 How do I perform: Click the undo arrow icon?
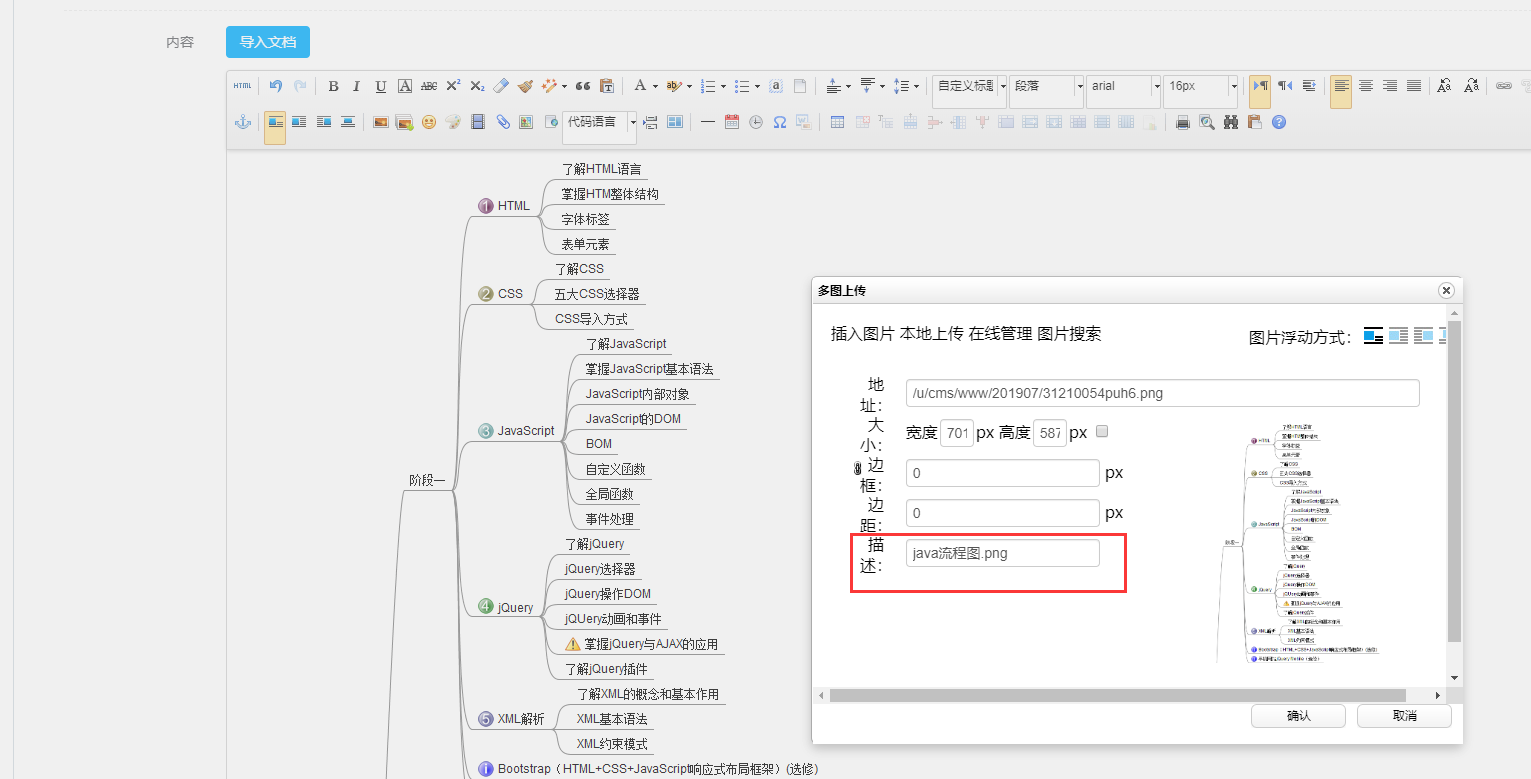click(276, 87)
